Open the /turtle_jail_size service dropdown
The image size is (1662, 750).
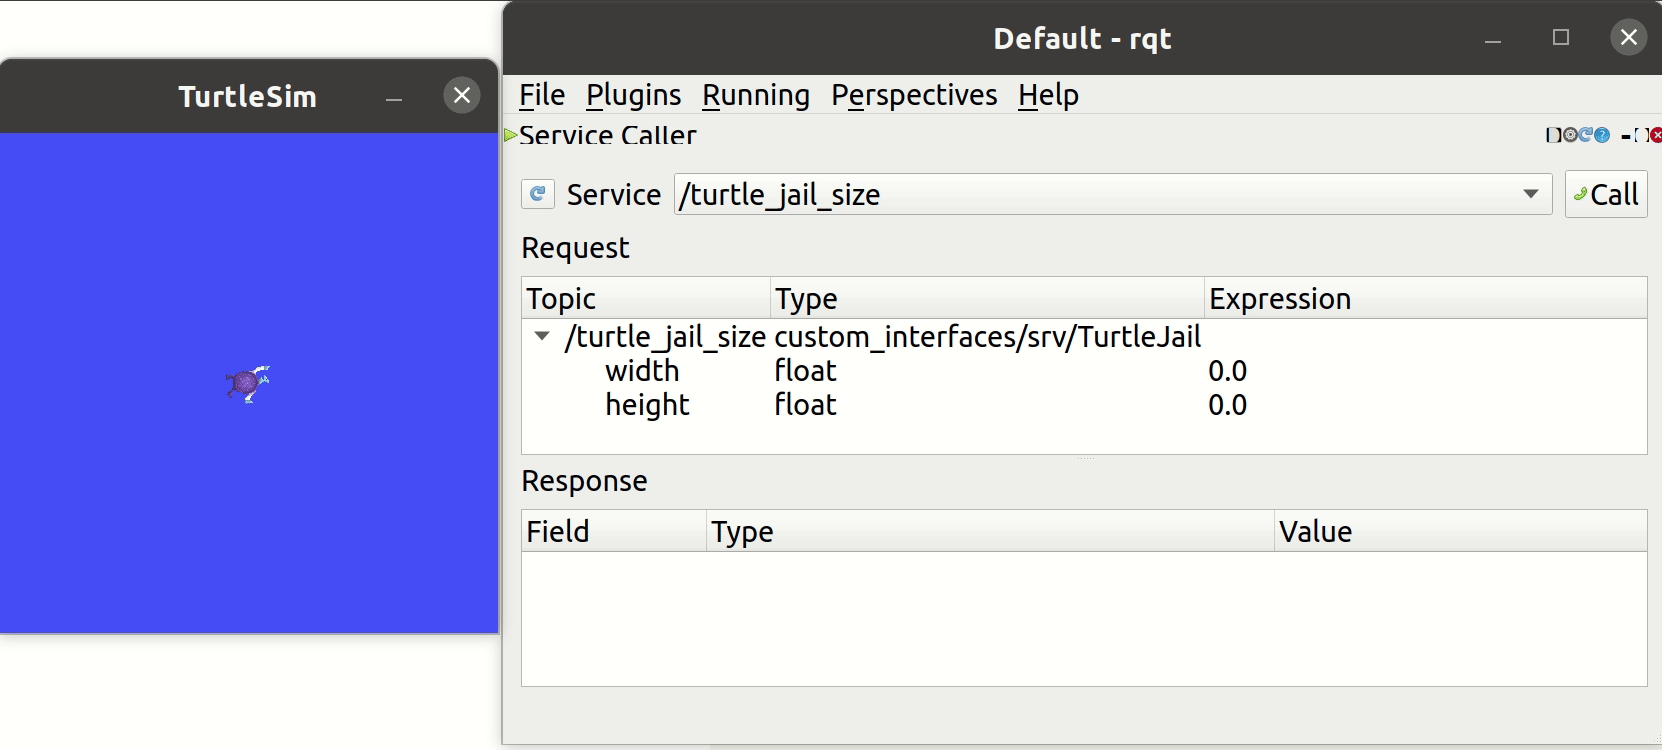pos(1530,194)
